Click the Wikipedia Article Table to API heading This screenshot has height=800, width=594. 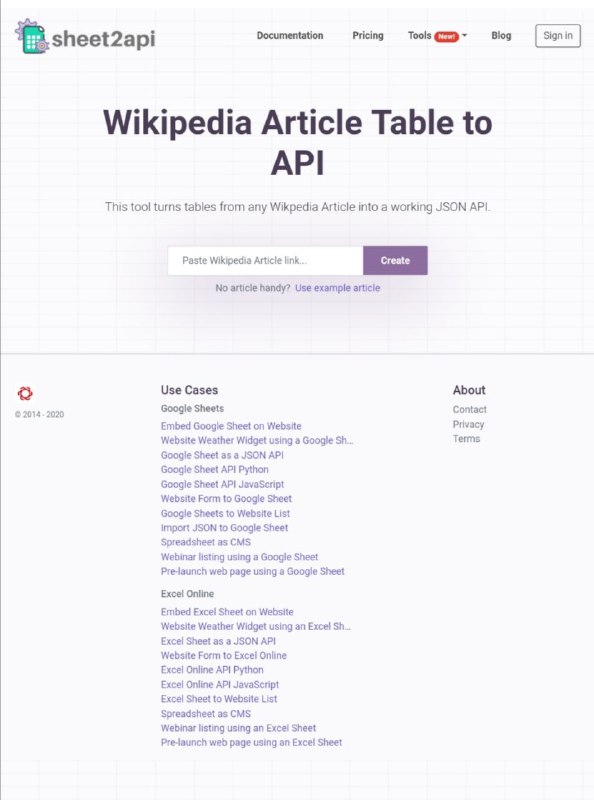pyautogui.click(x=298, y=143)
